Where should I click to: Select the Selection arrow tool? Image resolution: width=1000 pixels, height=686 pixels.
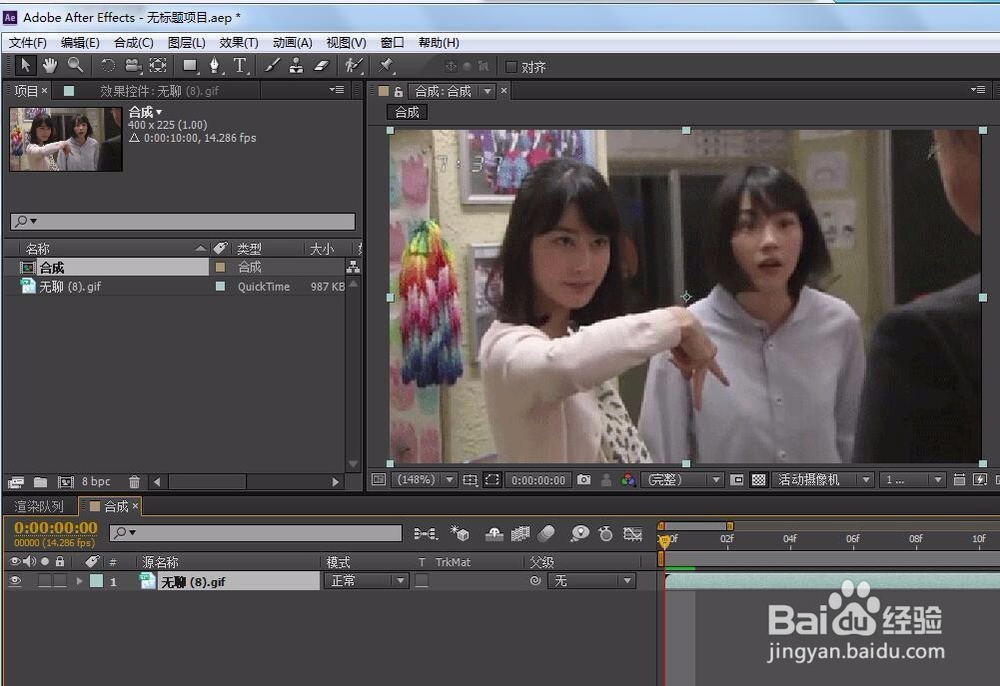(x=25, y=66)
